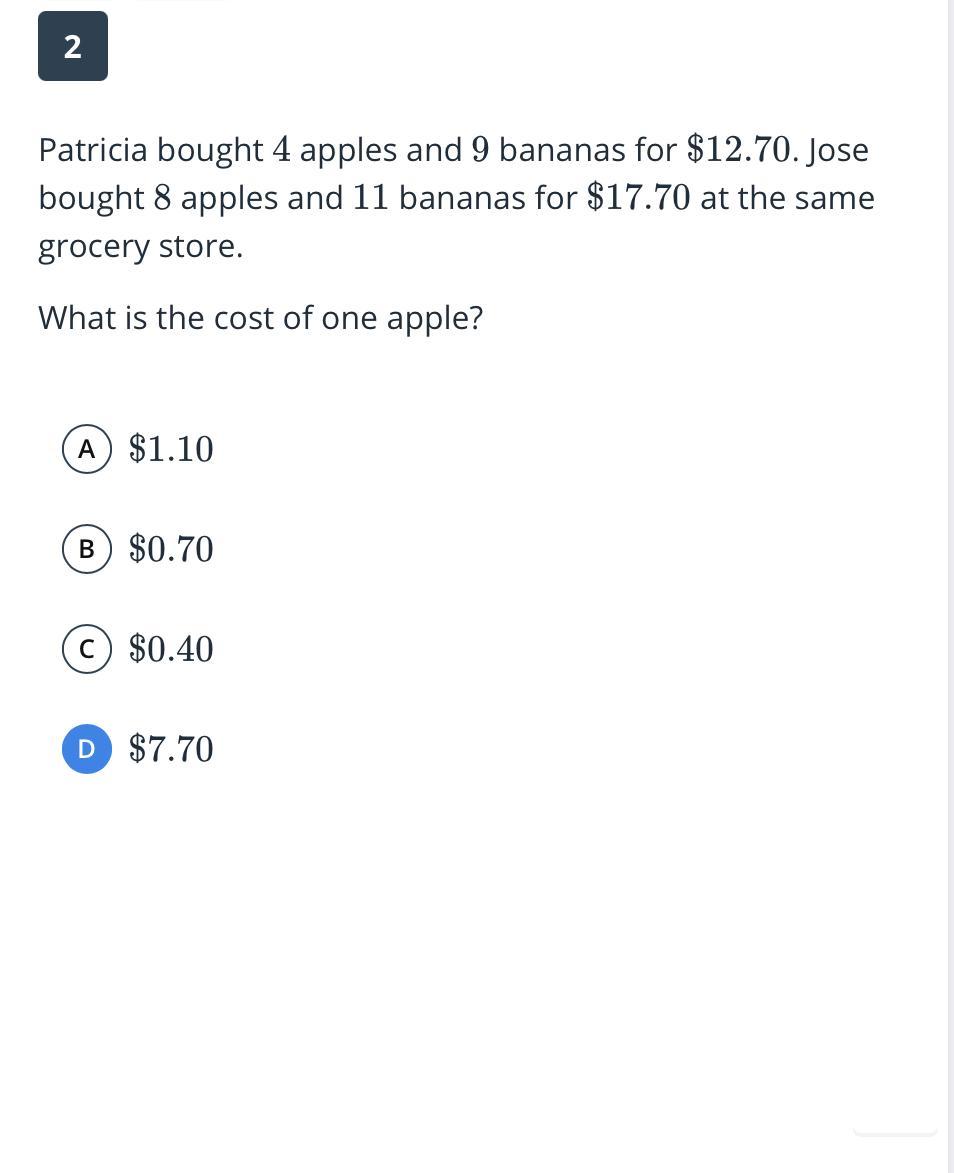Viewport: 954px width, 1173px height.
Task: Select answer choice A circle
Action: [x=87, y=449]
